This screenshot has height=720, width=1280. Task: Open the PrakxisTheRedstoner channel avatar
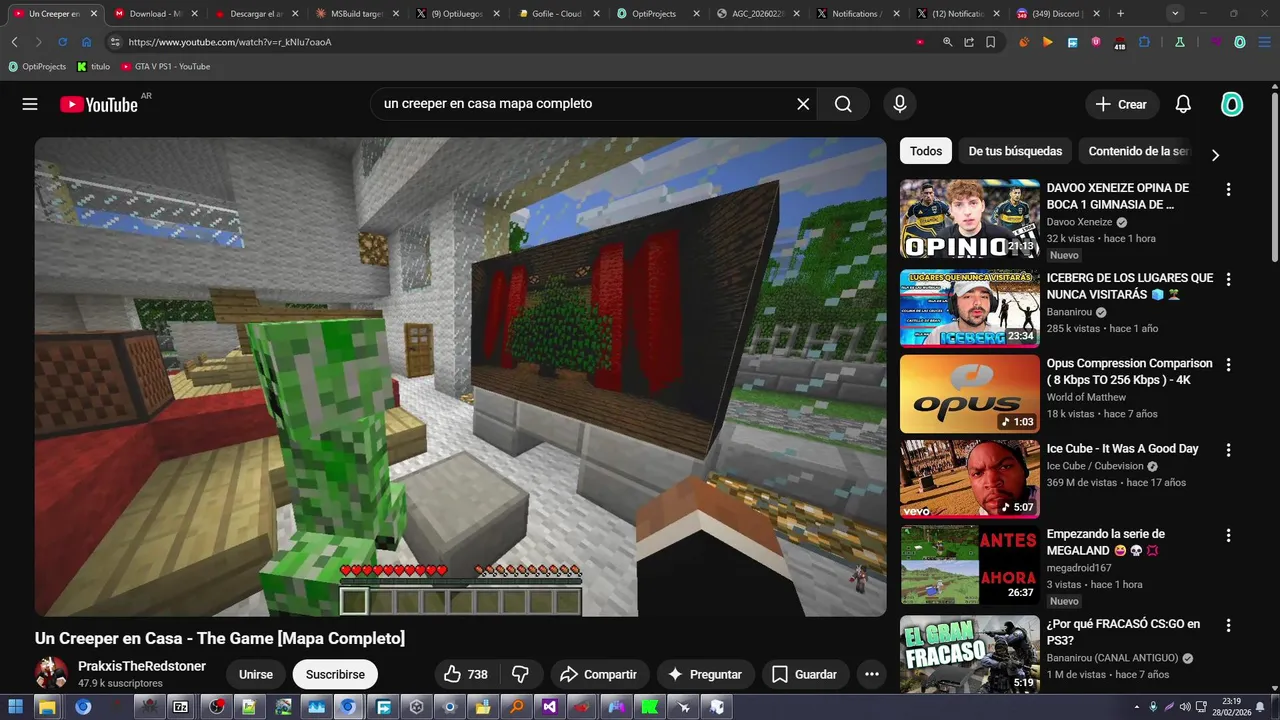(x=51, y=673)
